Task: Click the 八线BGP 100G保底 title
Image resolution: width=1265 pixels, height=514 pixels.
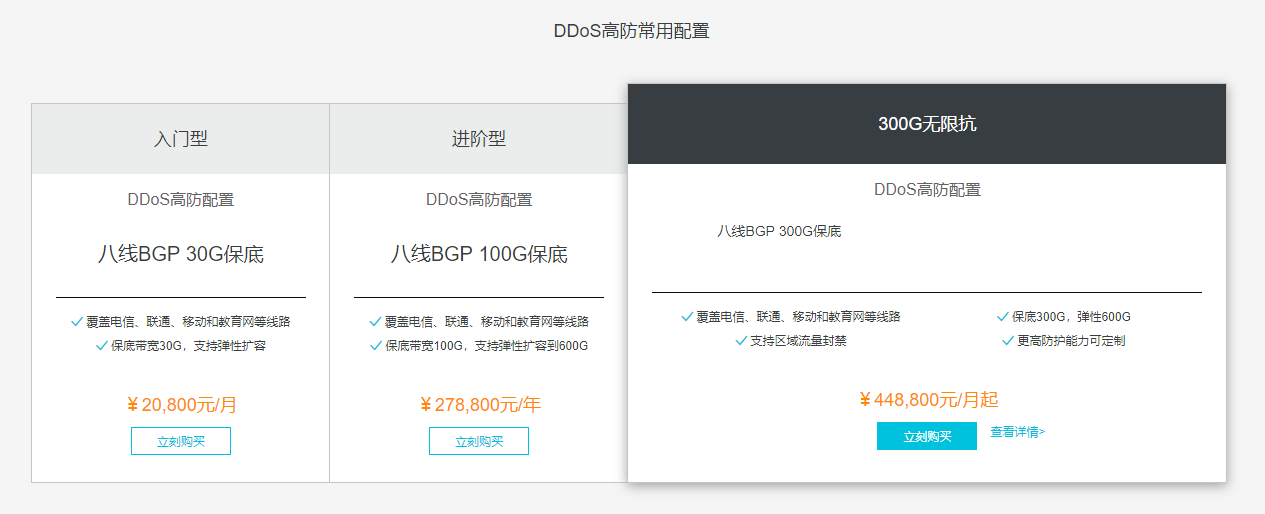Action: (479, 254)
